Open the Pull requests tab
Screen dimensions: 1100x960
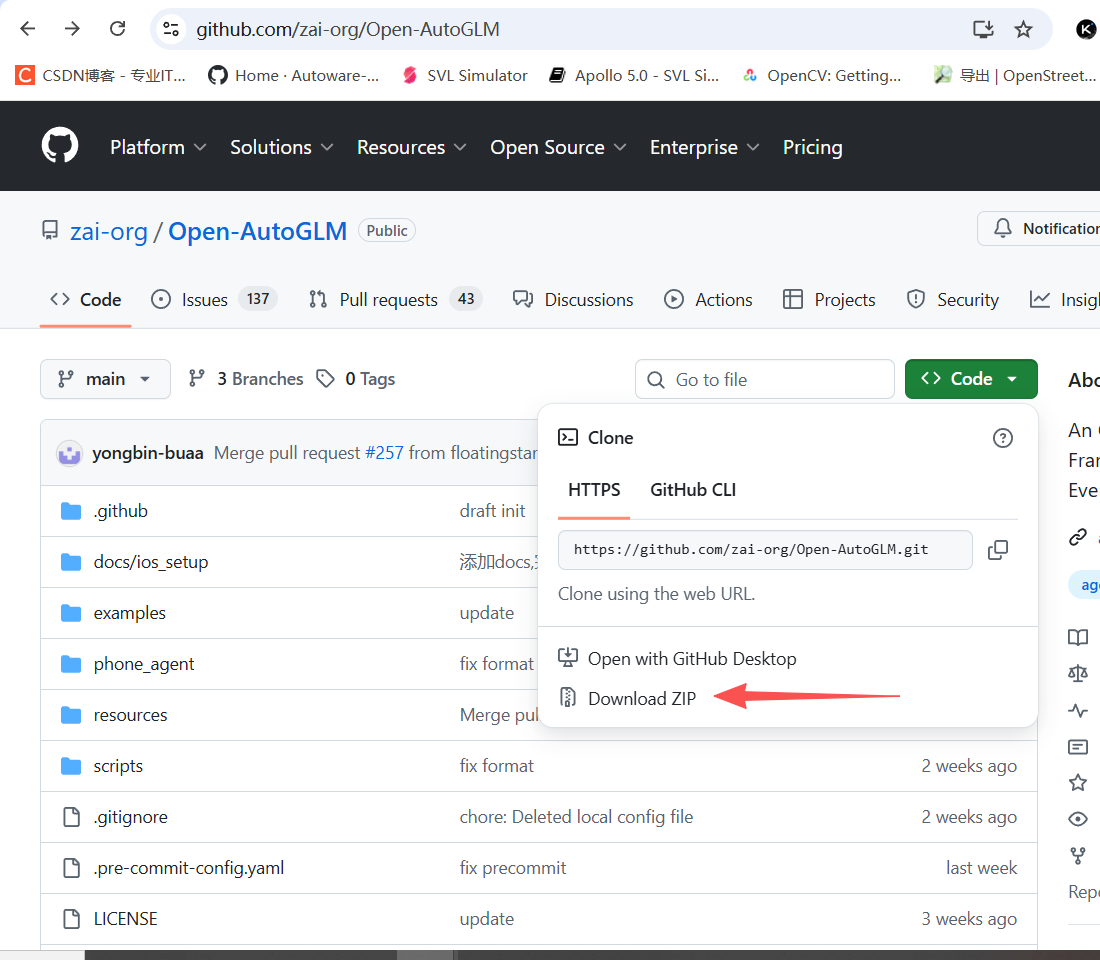tap(395, 300)
